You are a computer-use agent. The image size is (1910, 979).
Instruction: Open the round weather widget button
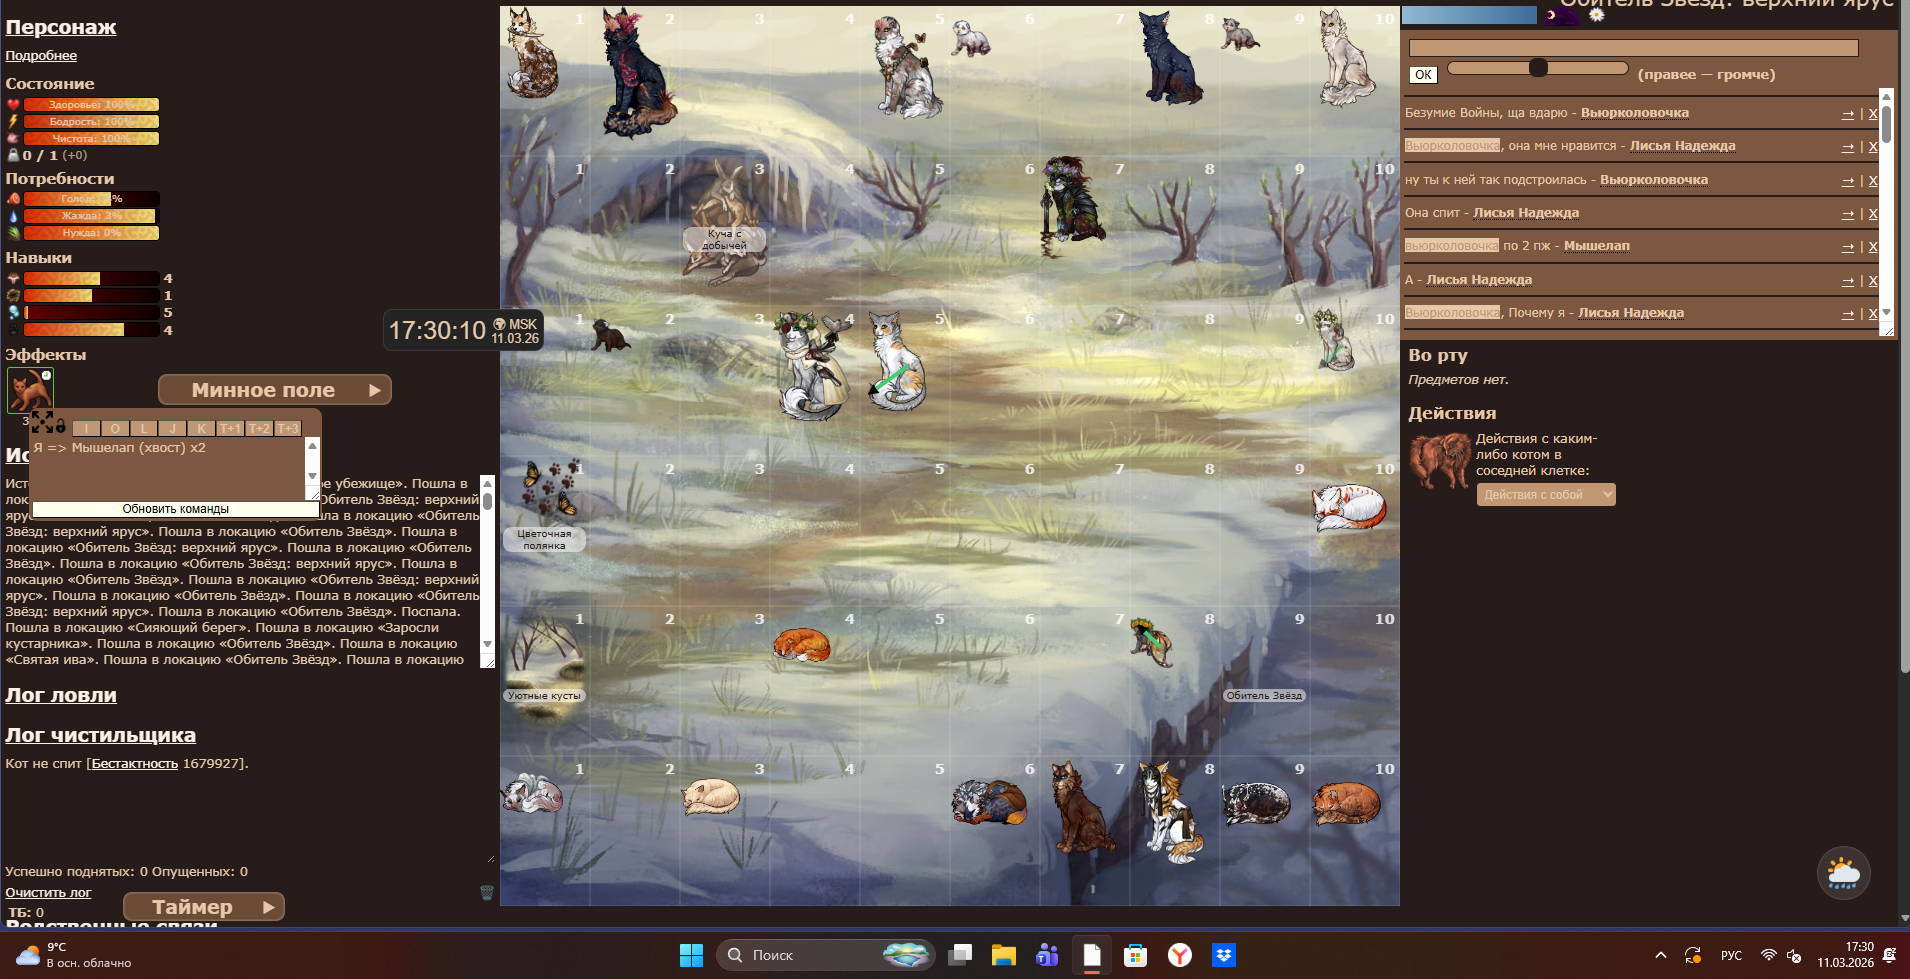coord(1843,873)
